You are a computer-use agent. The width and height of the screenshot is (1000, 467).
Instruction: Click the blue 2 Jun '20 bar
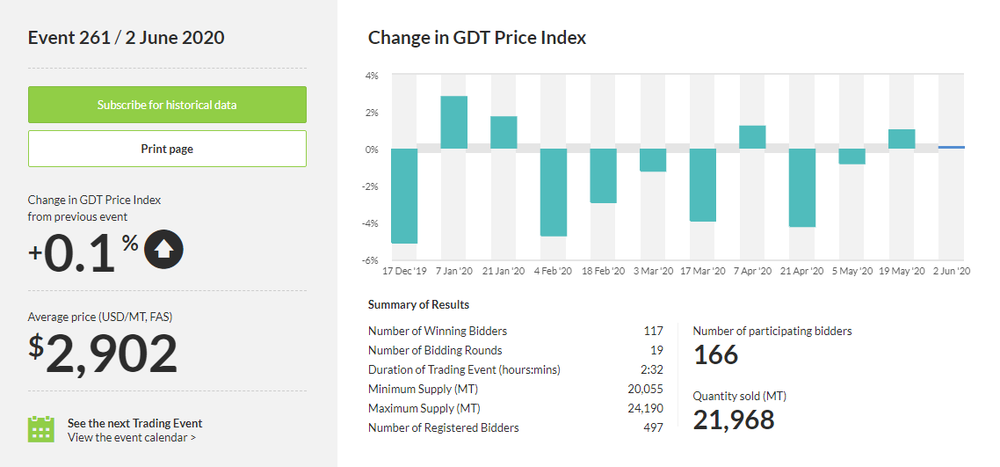coord(951,147)
